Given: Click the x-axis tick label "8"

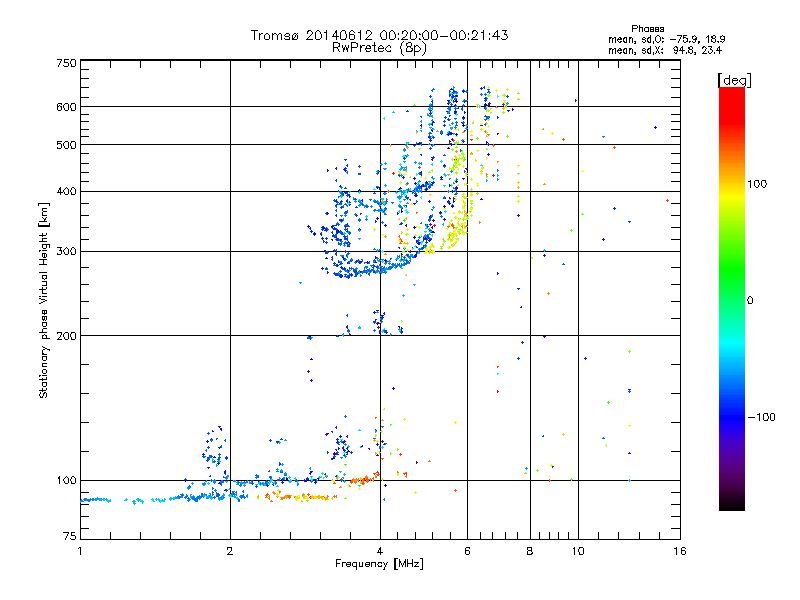Looking at the screenshot, I should tap(530, 551).
